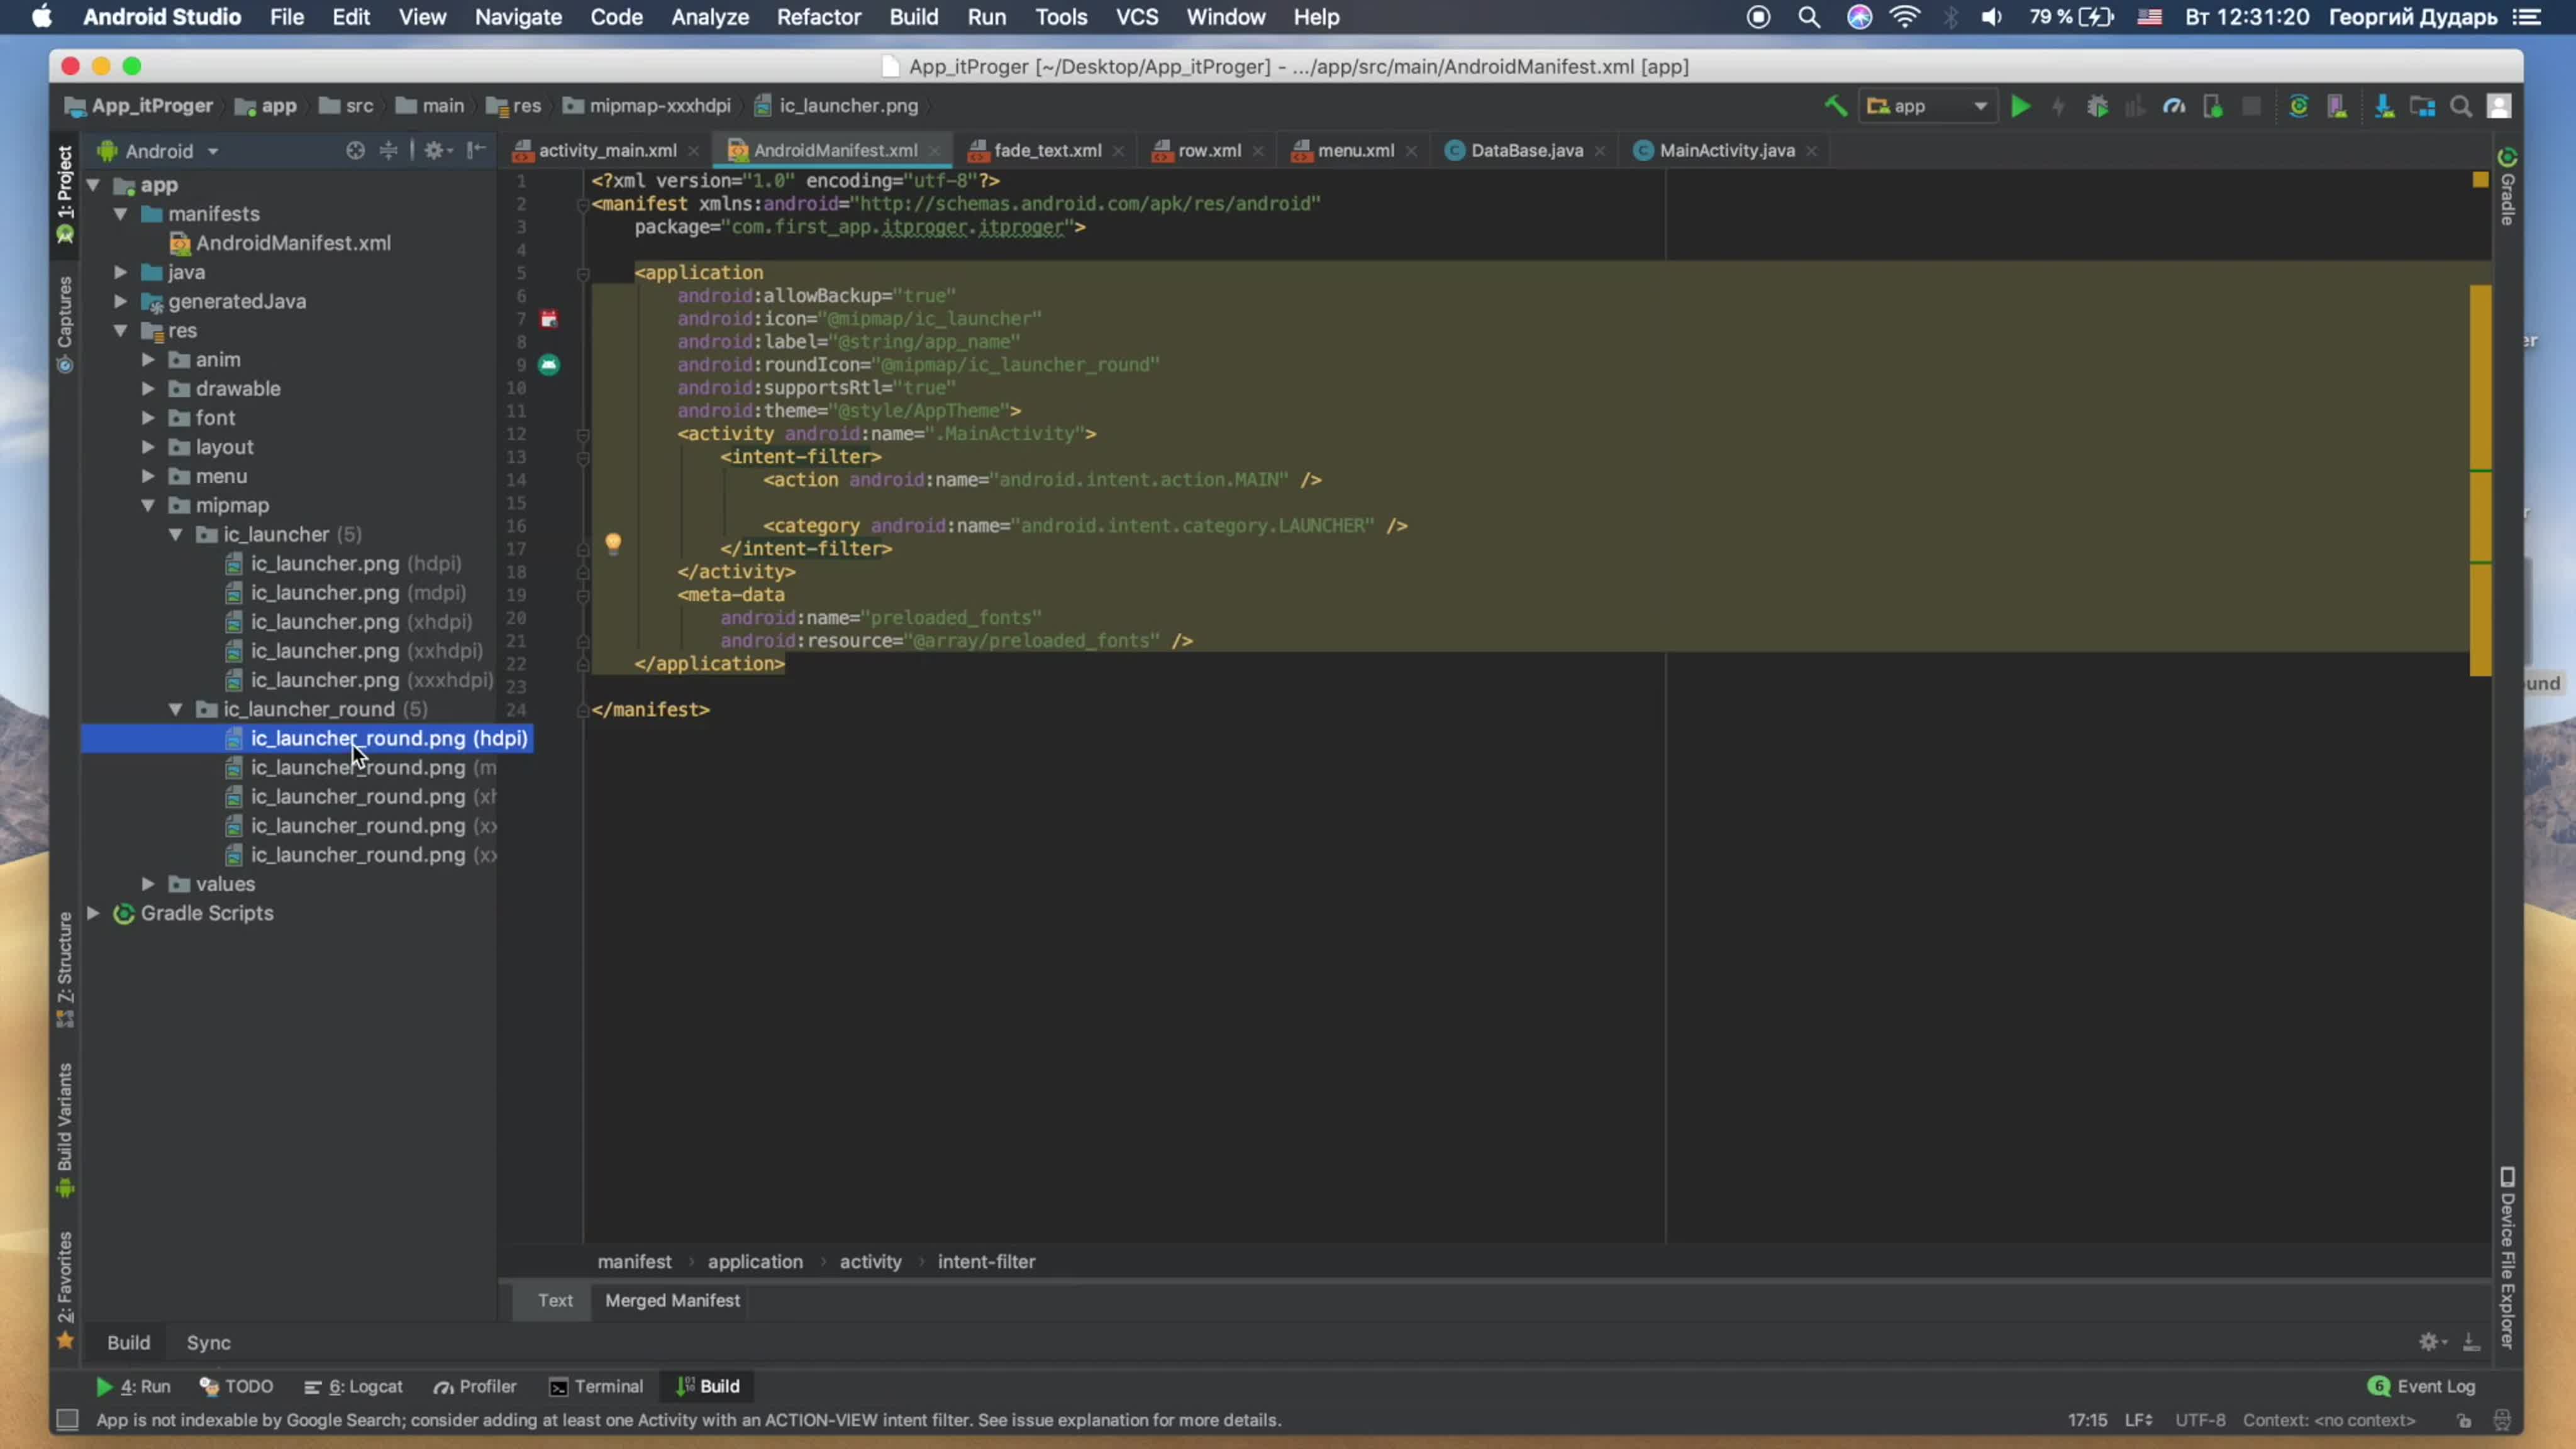Click the yellow lightbulb intention icon

[x=613, y=543]
